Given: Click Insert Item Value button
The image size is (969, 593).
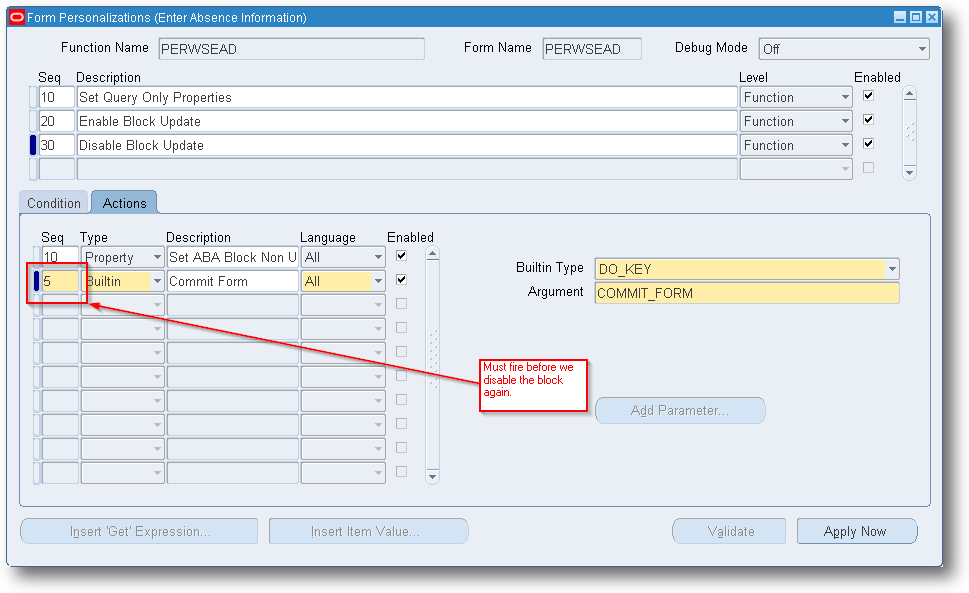Looking at the screenshot, I should tap(368, 531).
